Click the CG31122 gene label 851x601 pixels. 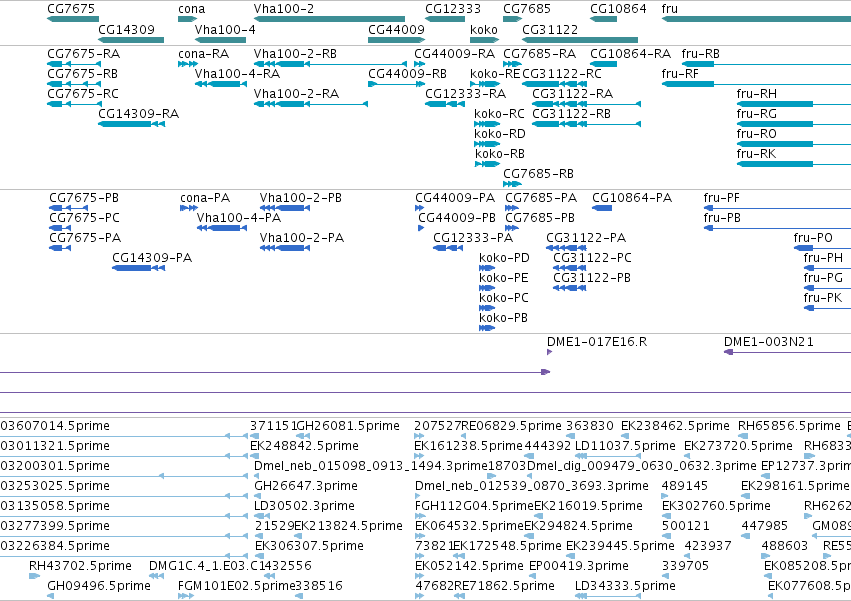tap(550, 29)
